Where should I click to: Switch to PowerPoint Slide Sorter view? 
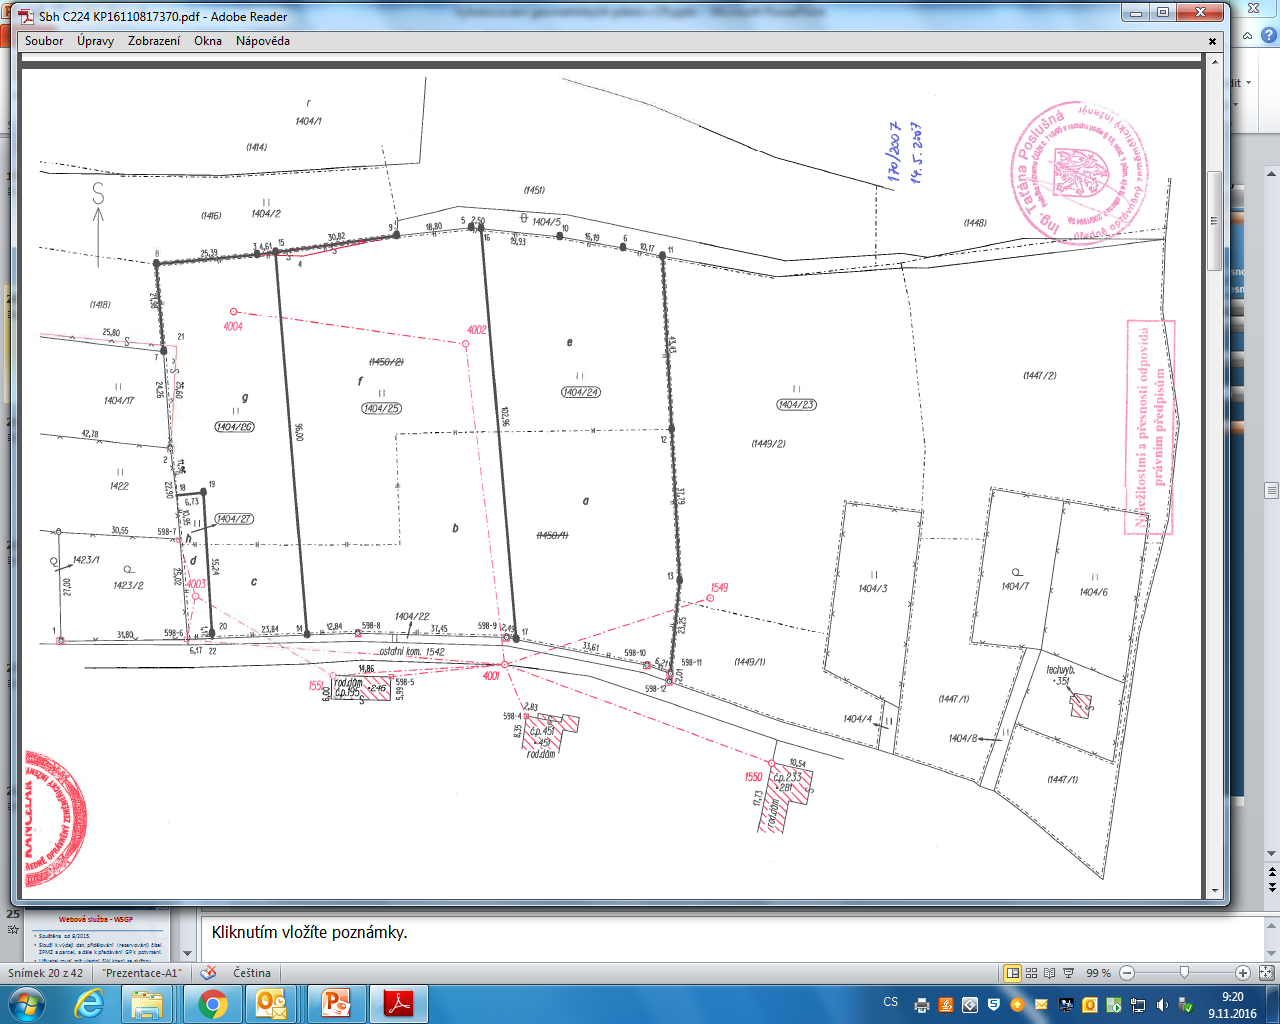1031,973
